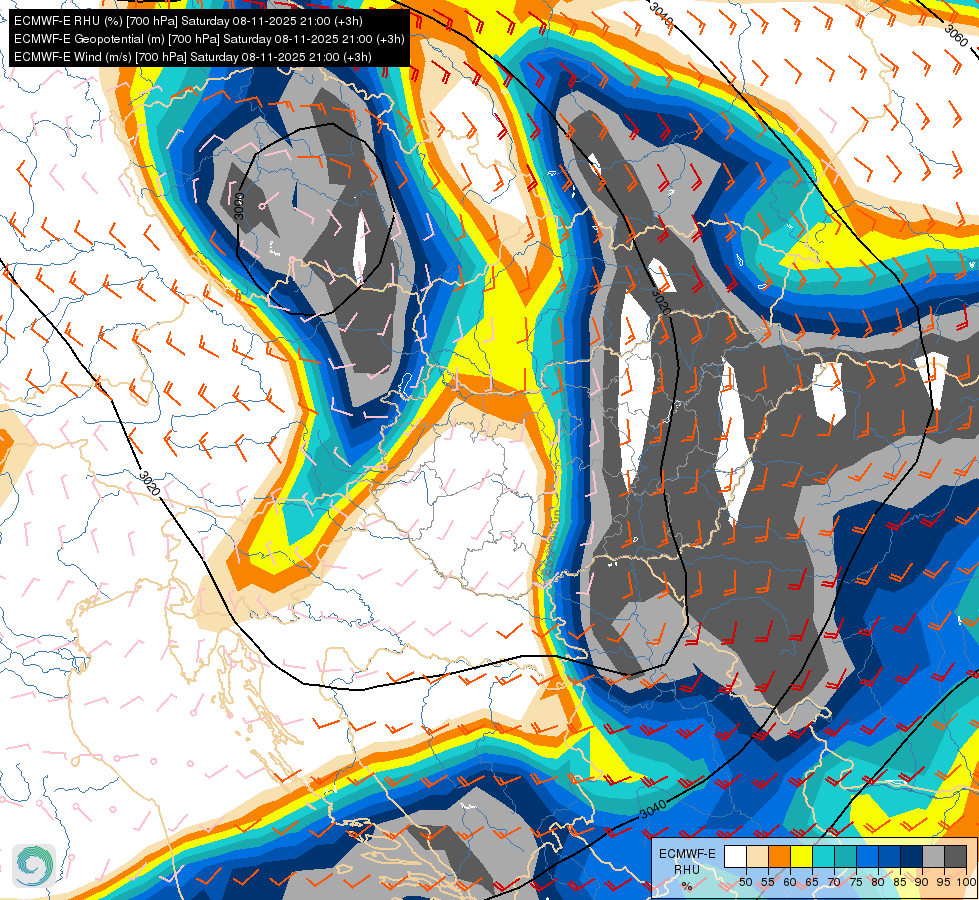This screenshot has width=979, height=900.
Task: Click the legend tick value 100
Action: click(x=966, y=882)
